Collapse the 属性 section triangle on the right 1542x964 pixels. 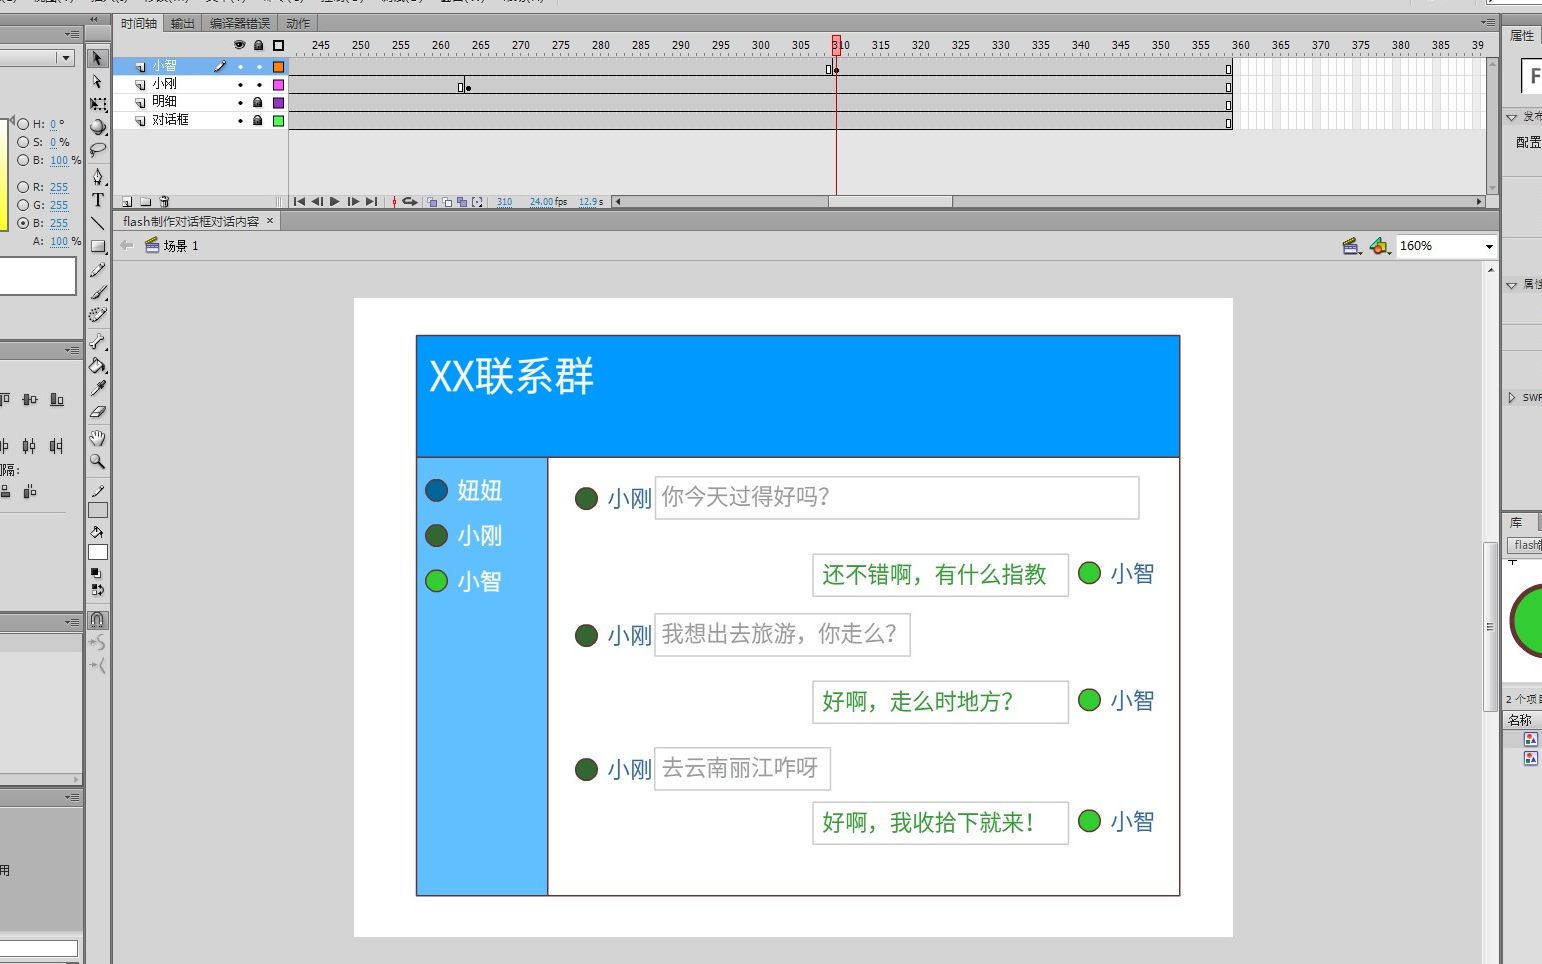click(1511, 285)
